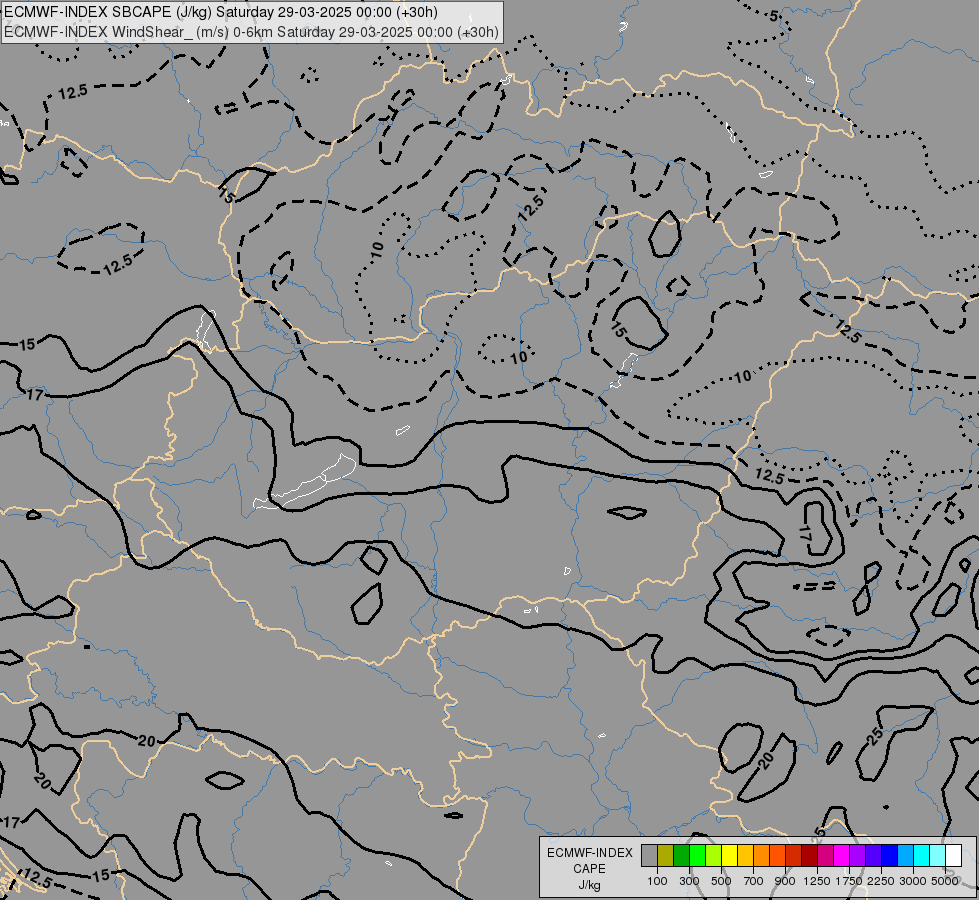The height and width of the screenshot is (900, 979).
Task: Pick the lime yellow-green legend swatch
Action: (x=714, y=855)
